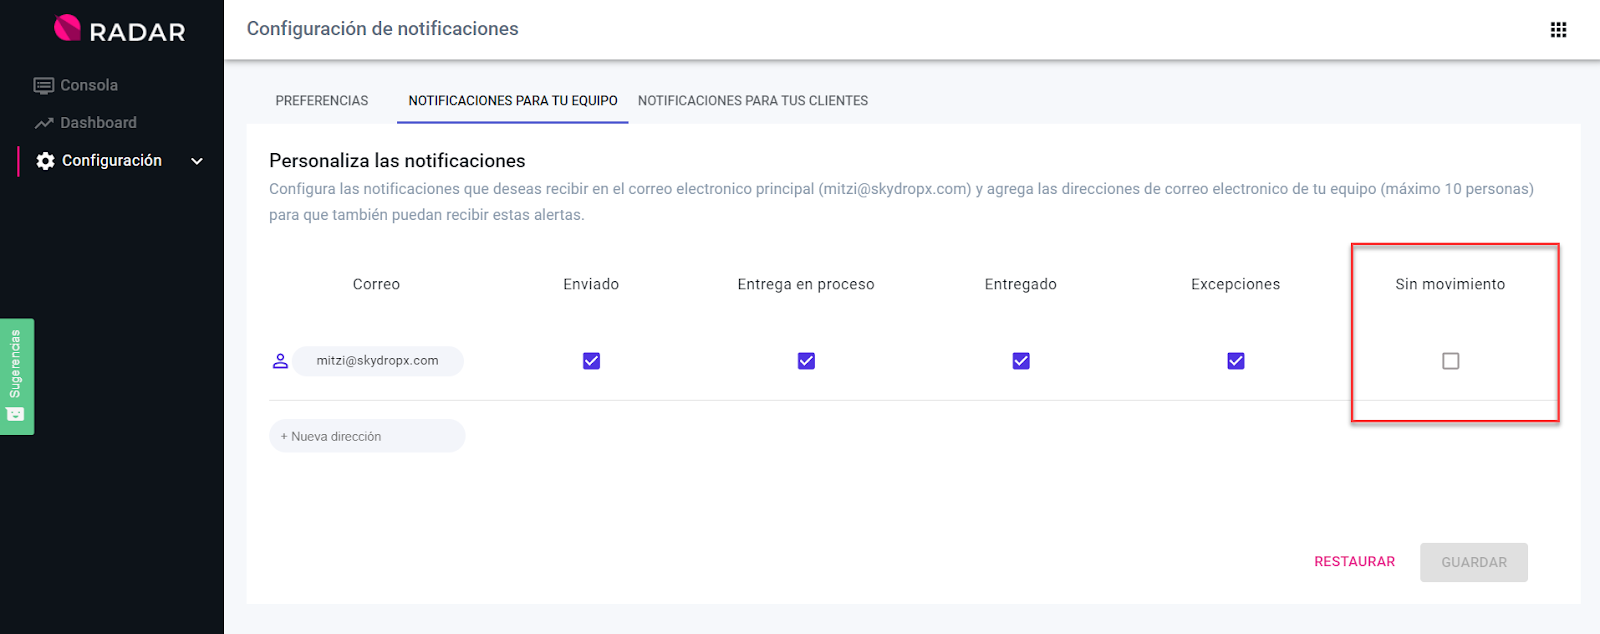Go to Dashboard in the sidebar

[98, 123]
